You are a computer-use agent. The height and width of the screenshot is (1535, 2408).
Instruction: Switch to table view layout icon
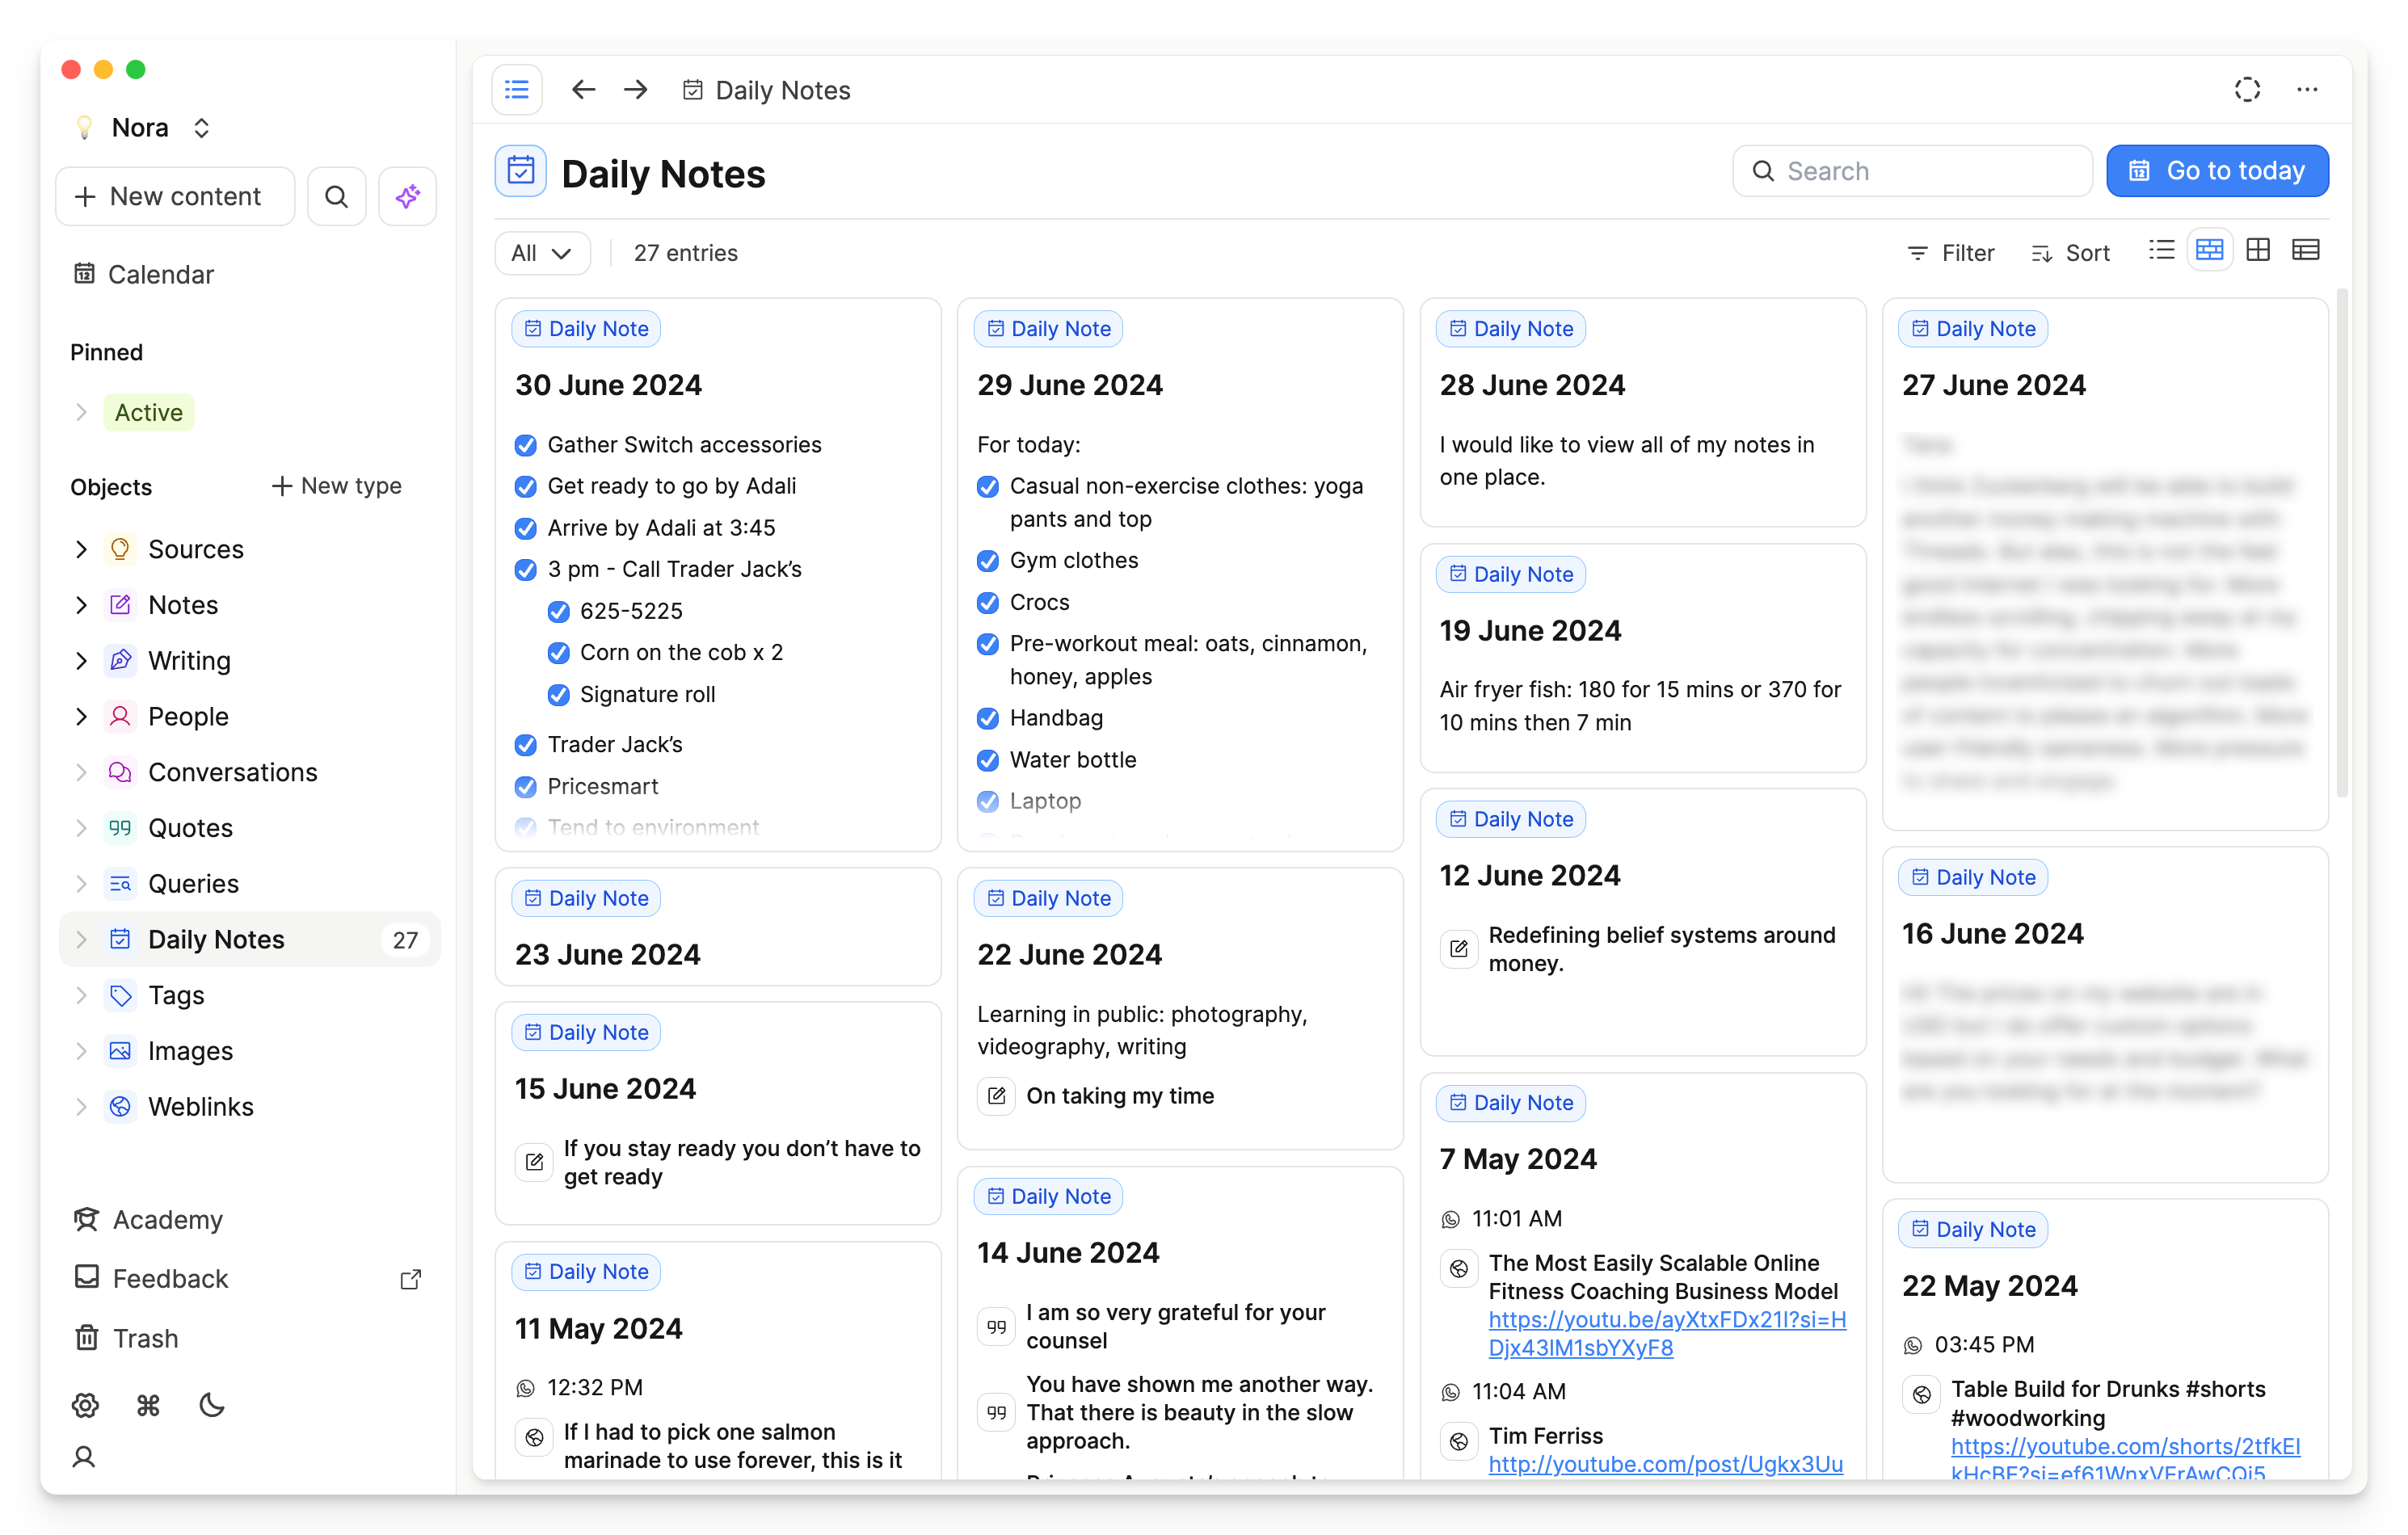pyautogui.click(x=2305, y=251)
